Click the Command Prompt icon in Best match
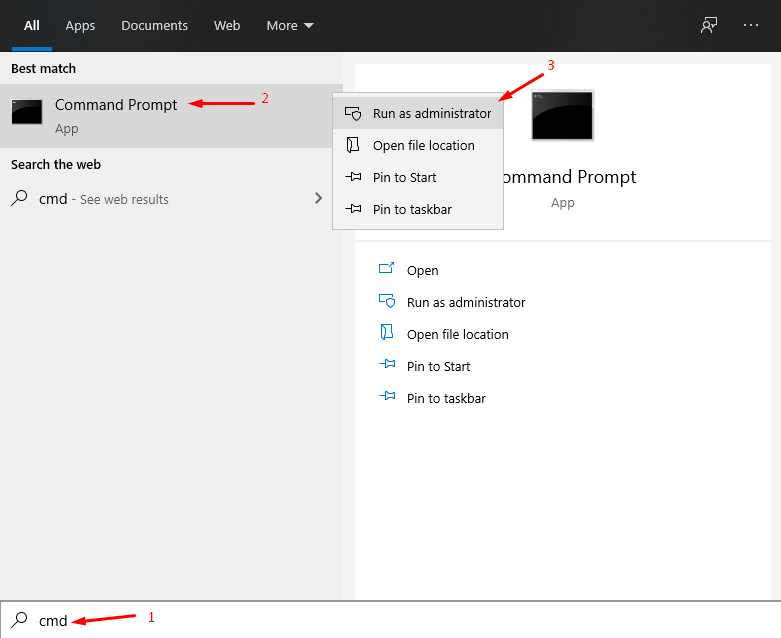The width and height of the screenshot is (781, 638). point(27,112)
